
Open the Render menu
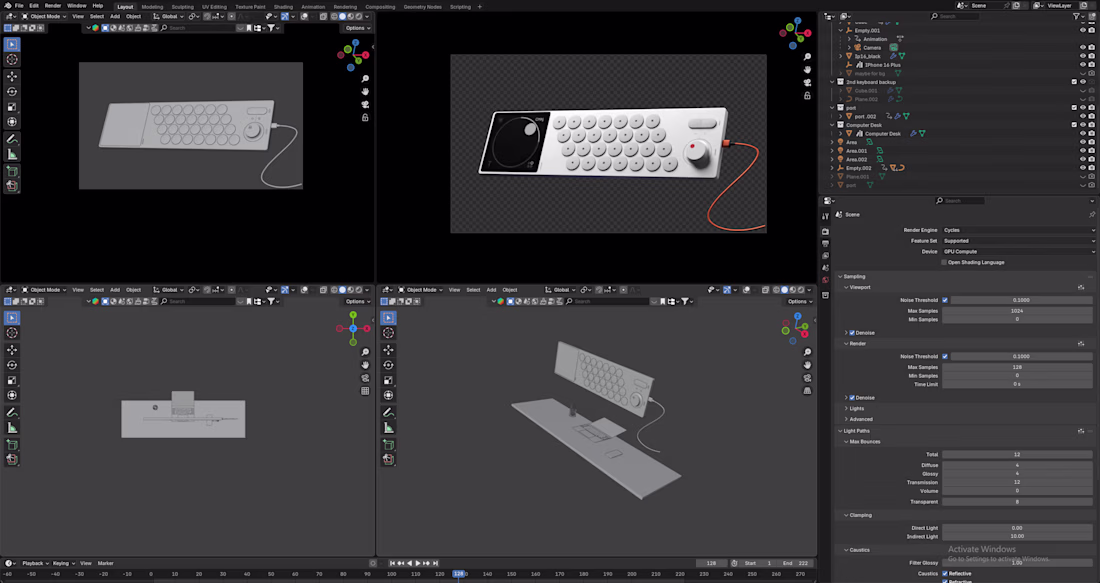pyautogui.click(x=53, y=6)
